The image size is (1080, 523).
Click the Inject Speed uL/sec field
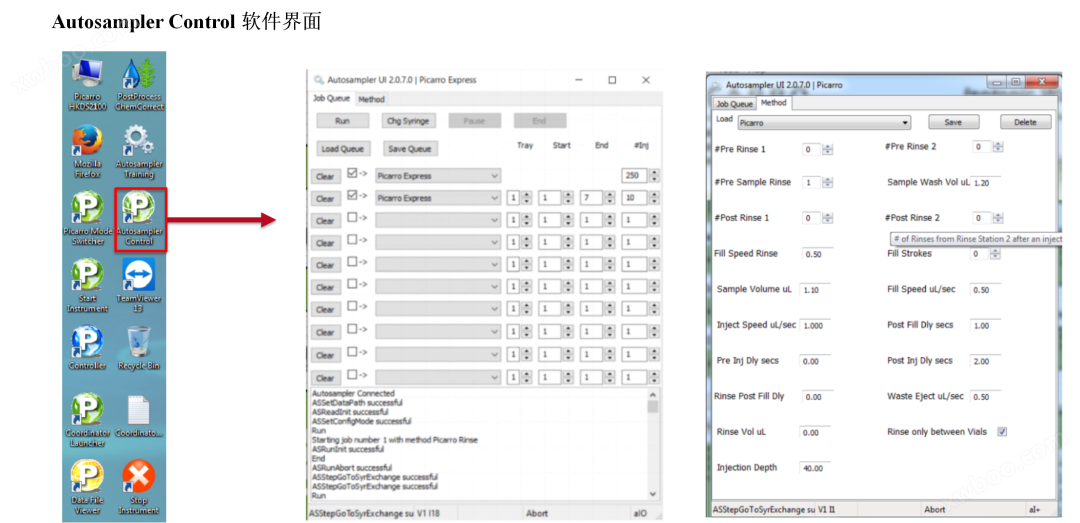[x=815, y=326]
